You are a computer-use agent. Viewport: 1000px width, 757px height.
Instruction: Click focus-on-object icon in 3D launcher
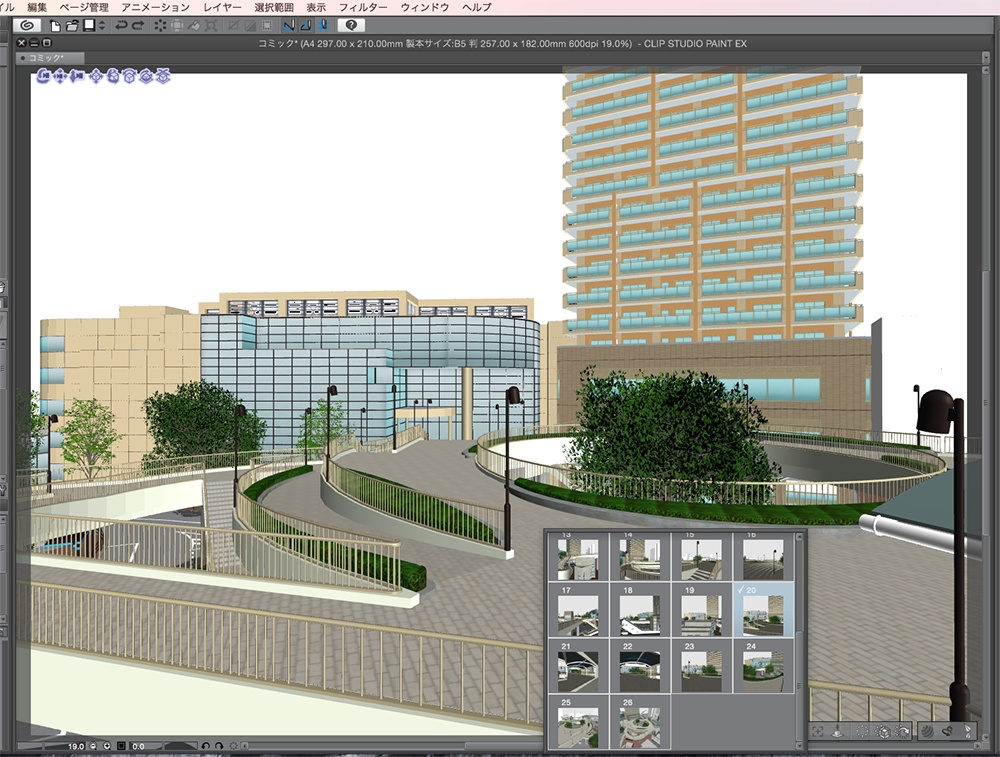pyautogui.click(x=818, y=731)
